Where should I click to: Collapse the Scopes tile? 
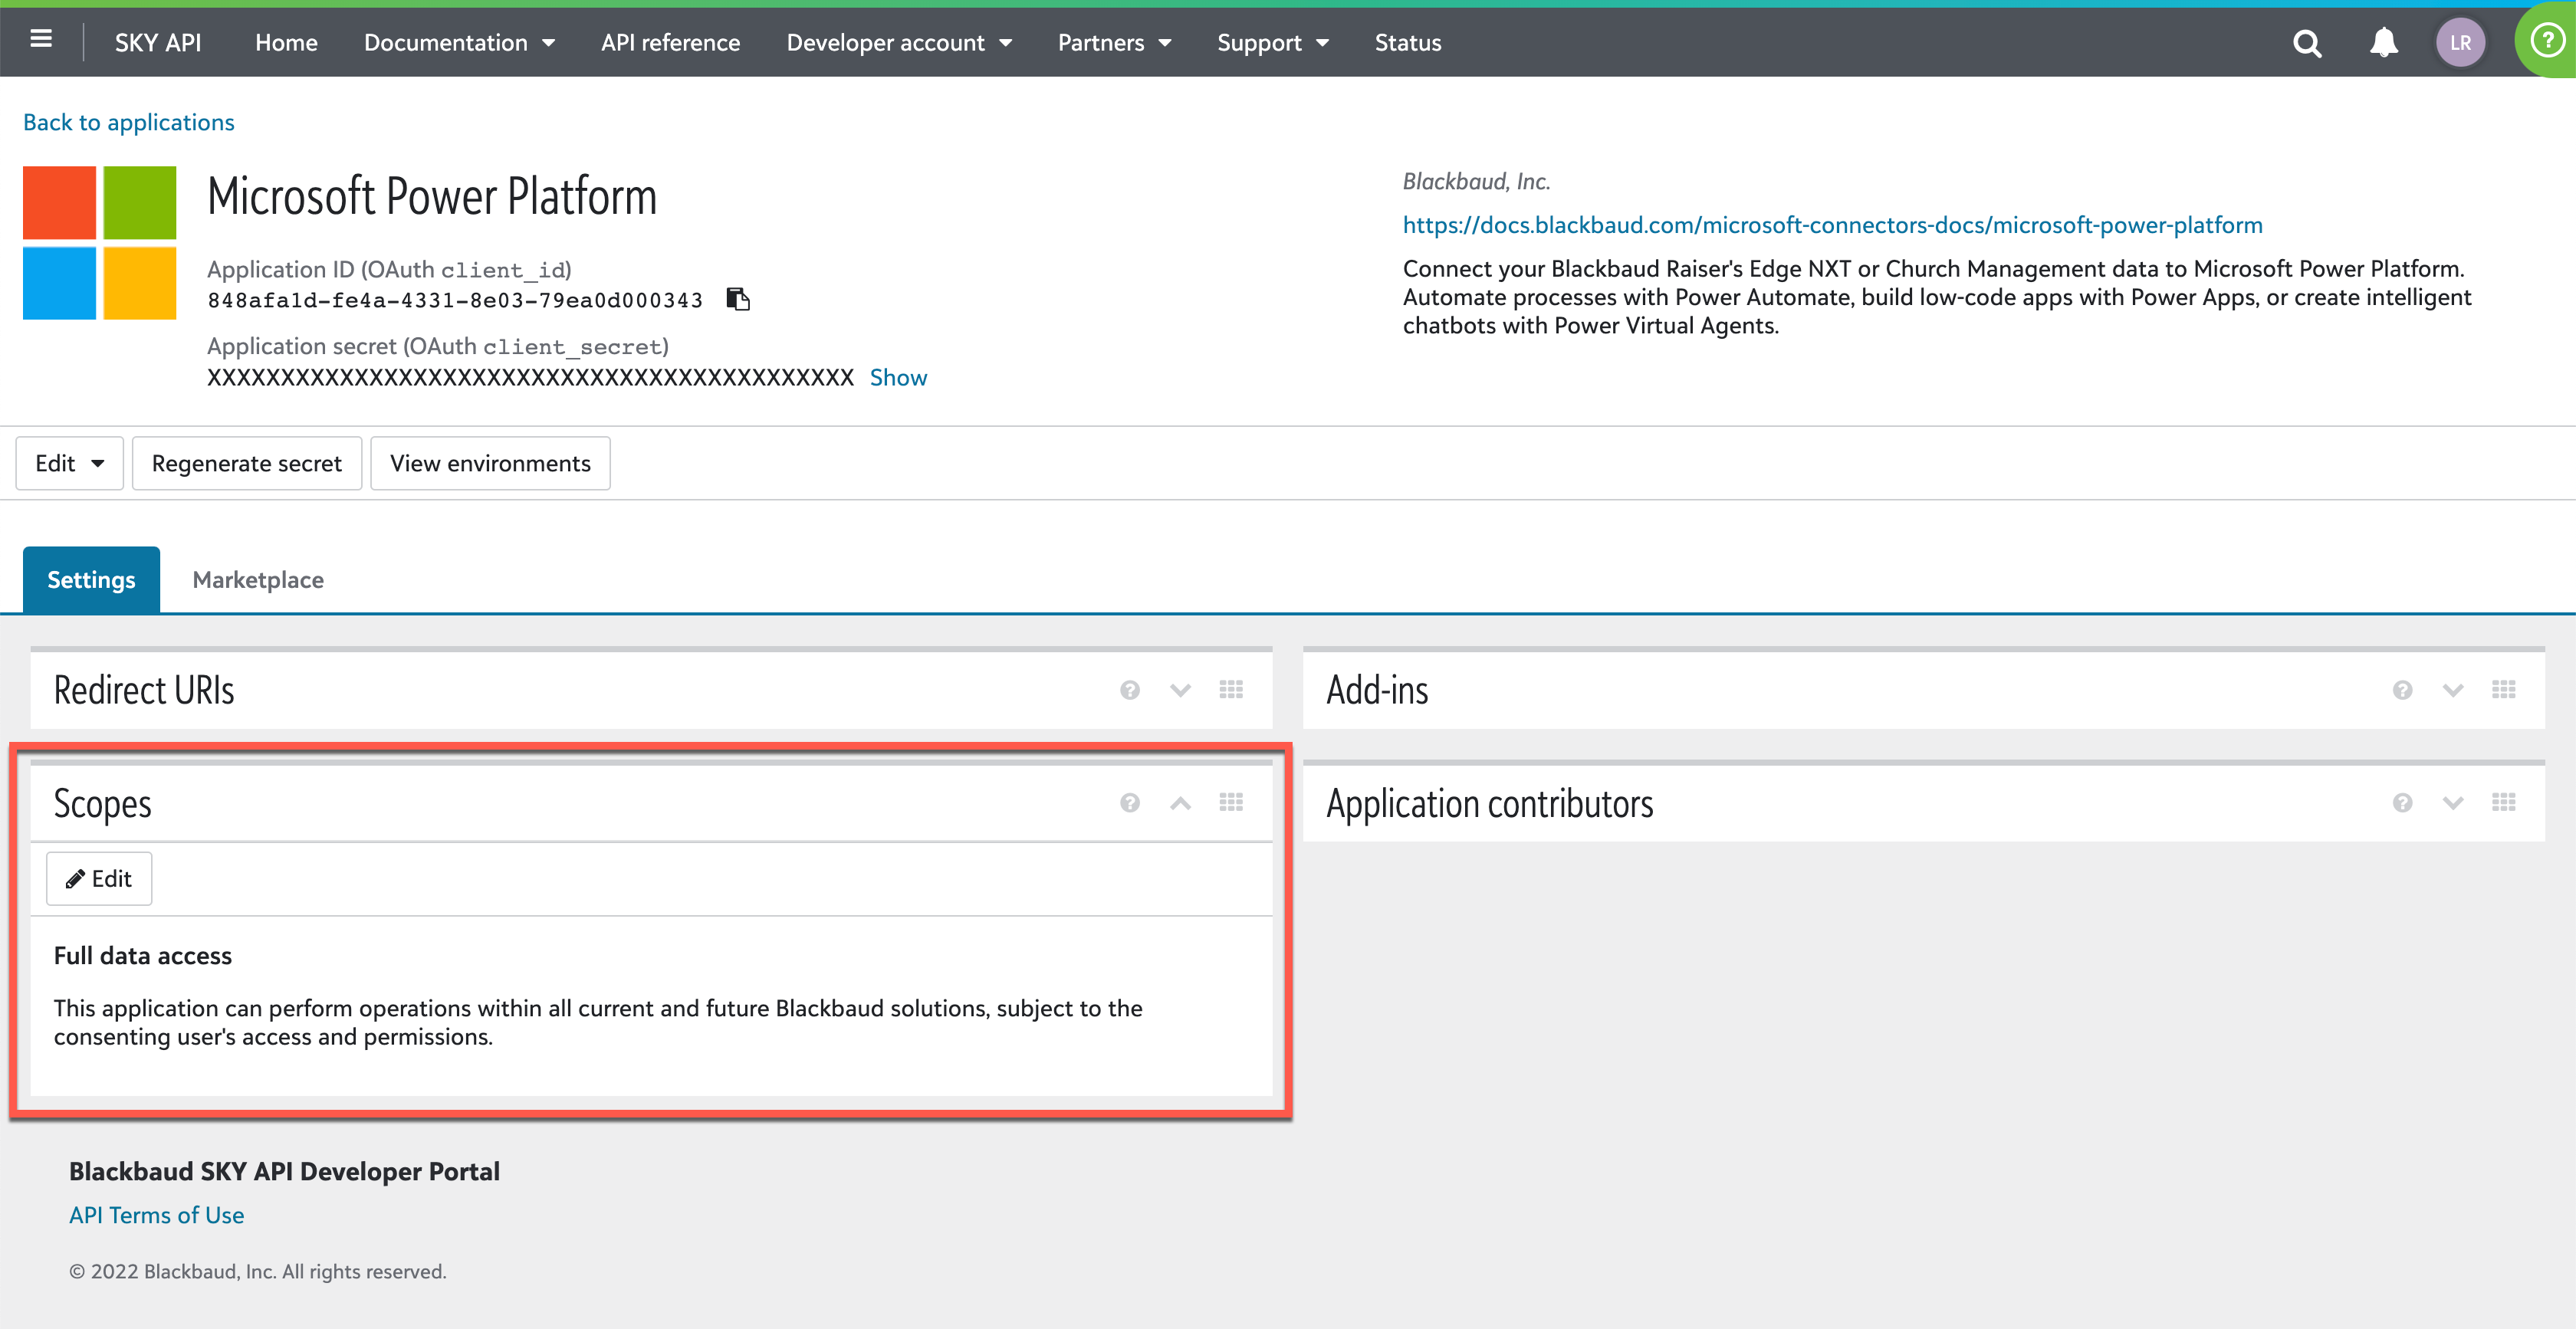pos(1180,803)
